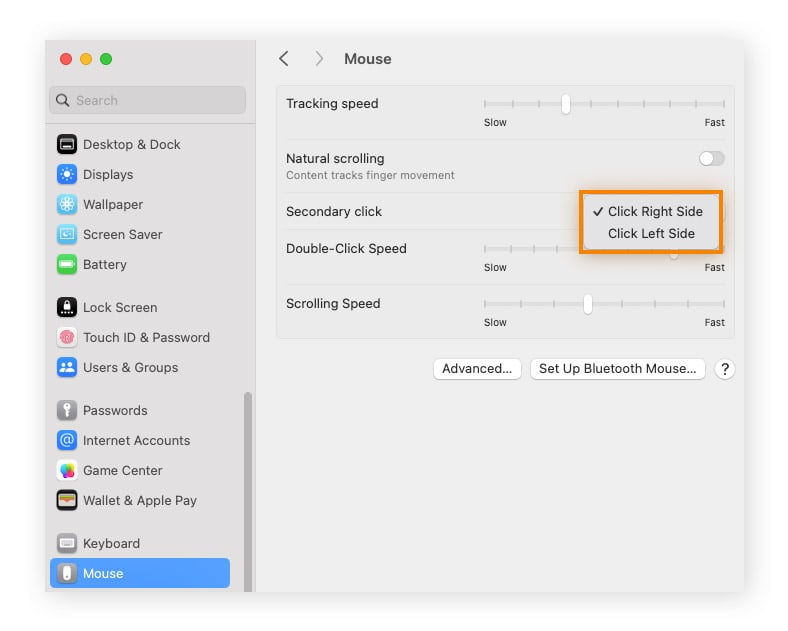Select Wallpaper label in sidebar

[113, 204]
